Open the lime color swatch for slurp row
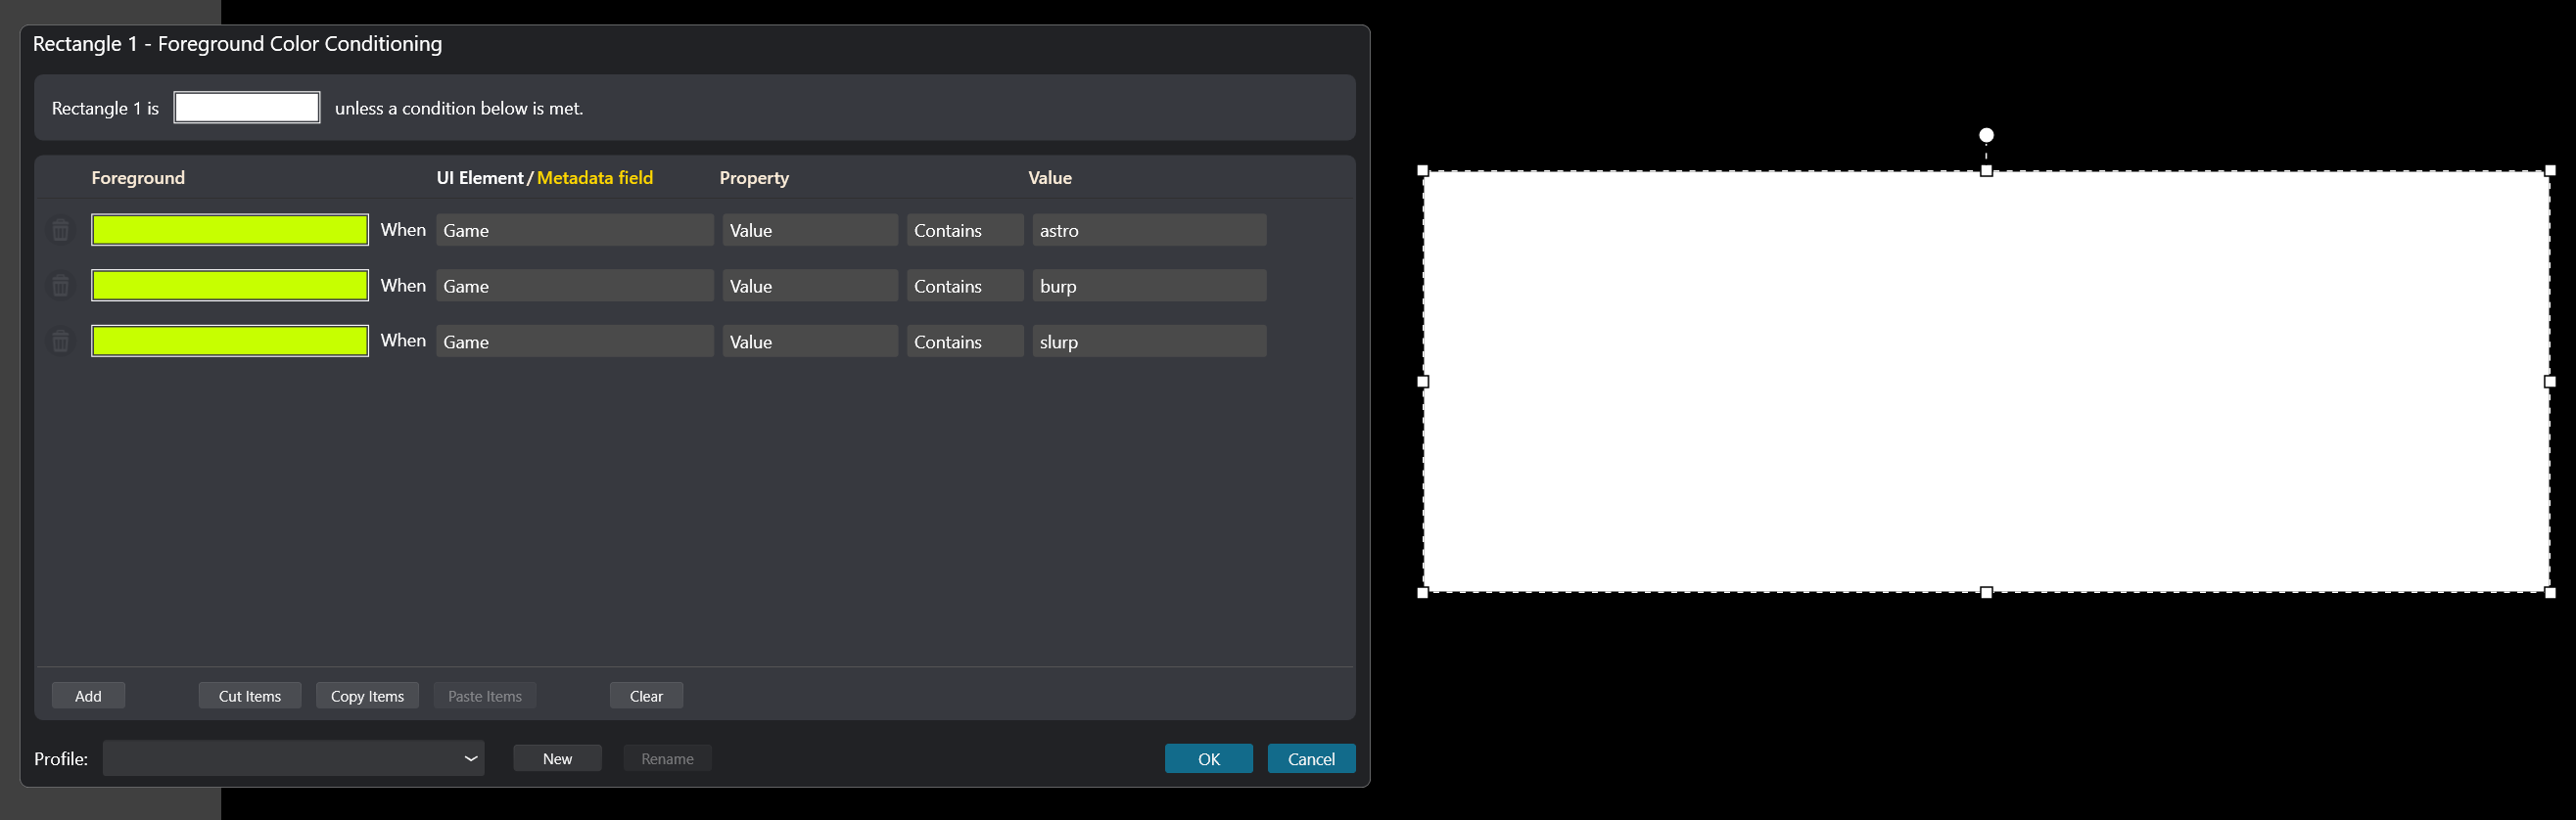The image size is (2576, 820). tap(230, 341)
